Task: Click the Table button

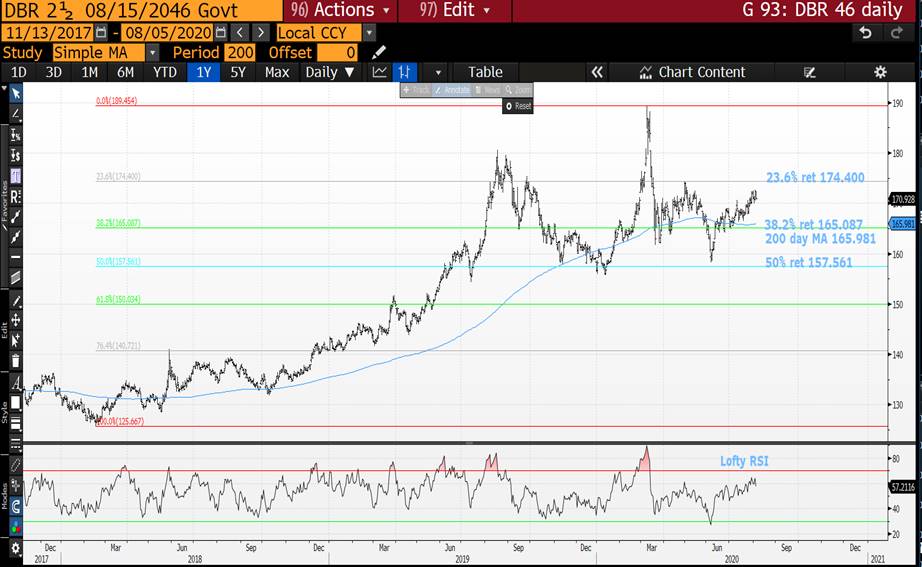Action: (485, 72)
